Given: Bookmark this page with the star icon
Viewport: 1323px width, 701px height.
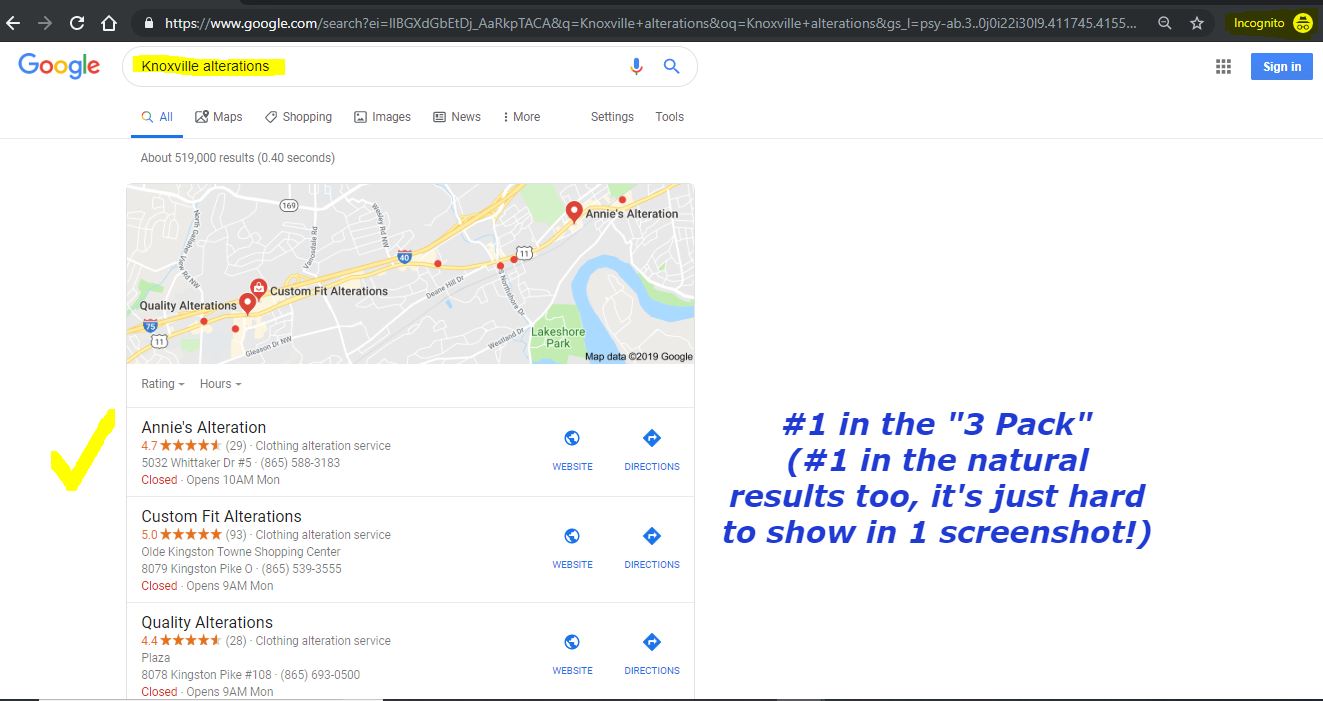Looking at the screenshot, I should click(x=1197, y=22).
